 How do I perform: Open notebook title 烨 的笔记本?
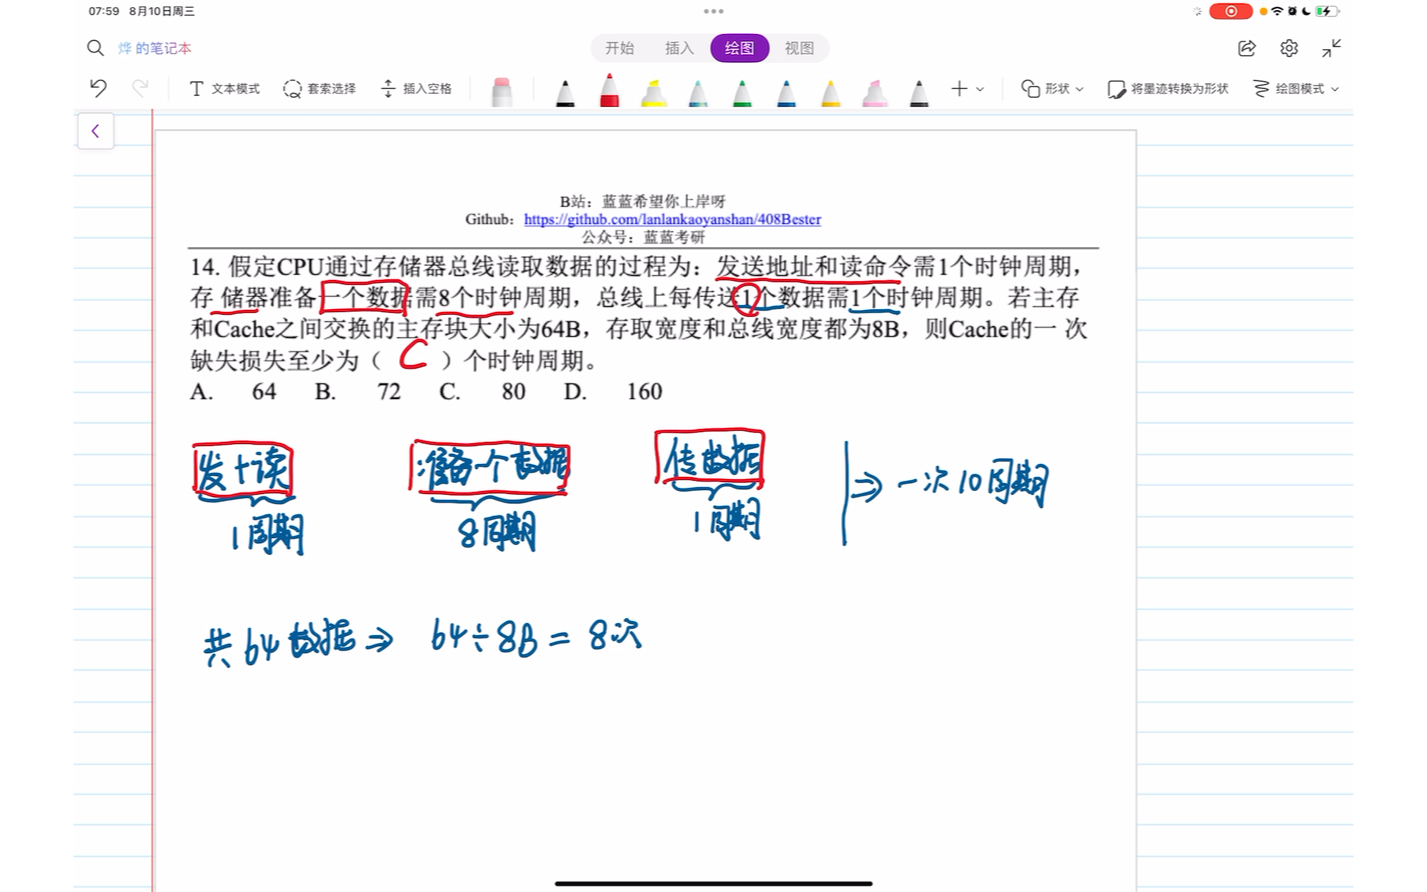pos(154,48)
